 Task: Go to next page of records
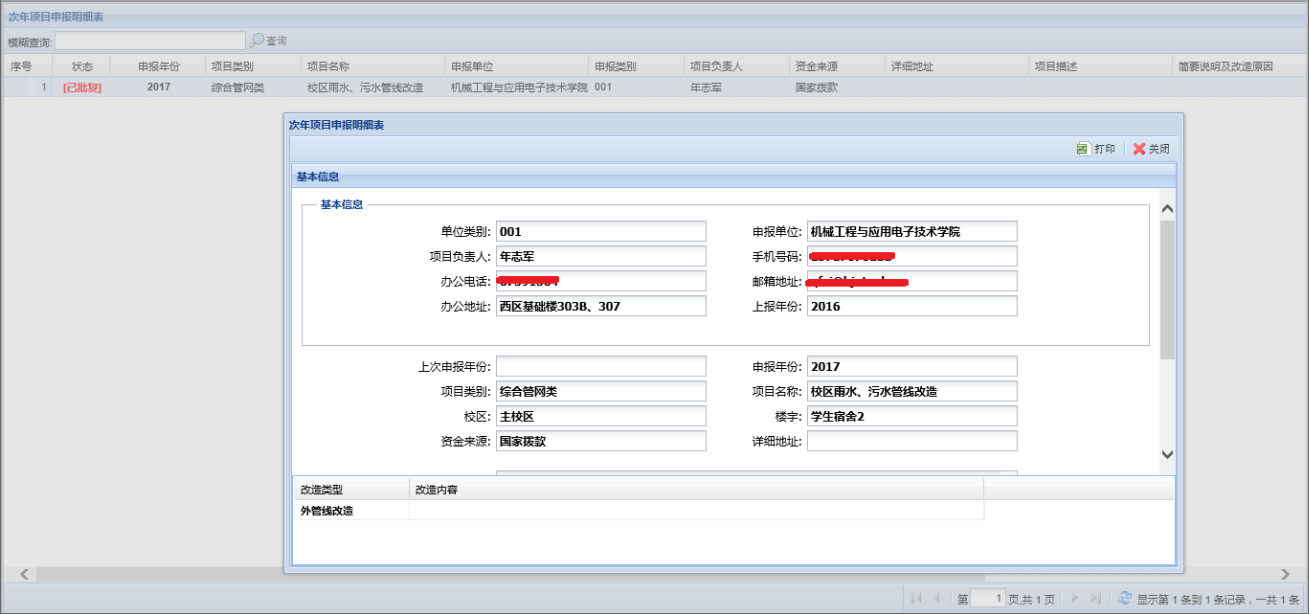1075,598
